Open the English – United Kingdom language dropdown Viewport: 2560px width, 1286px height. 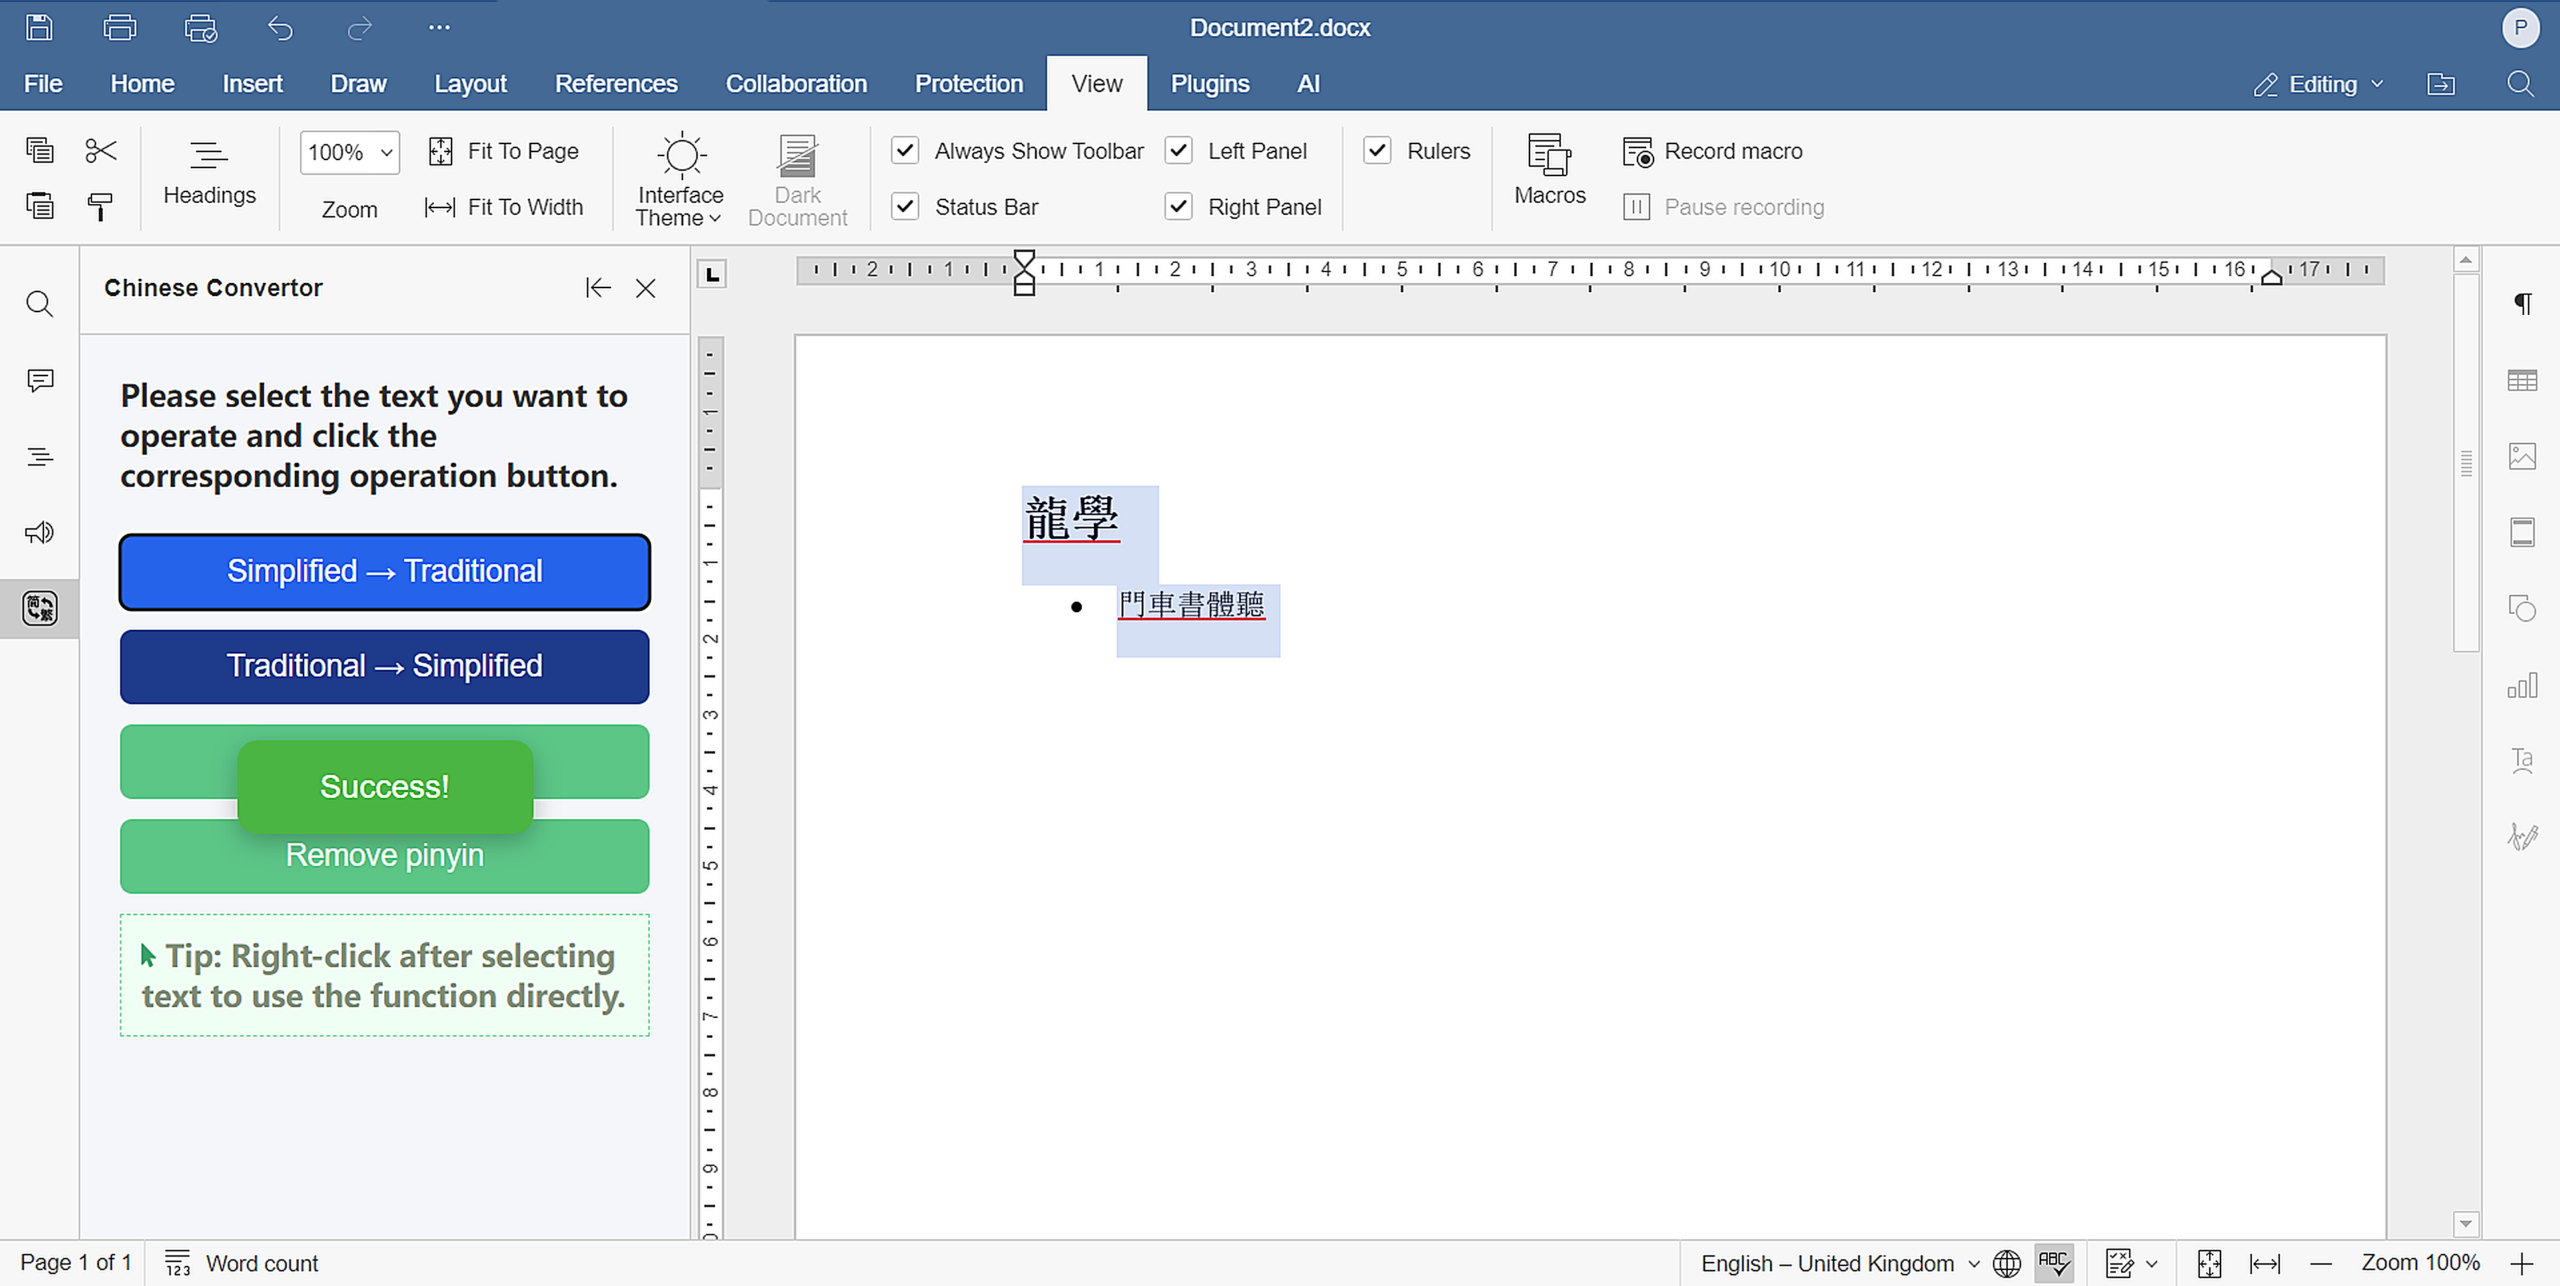click(x=1840, y=1263)
